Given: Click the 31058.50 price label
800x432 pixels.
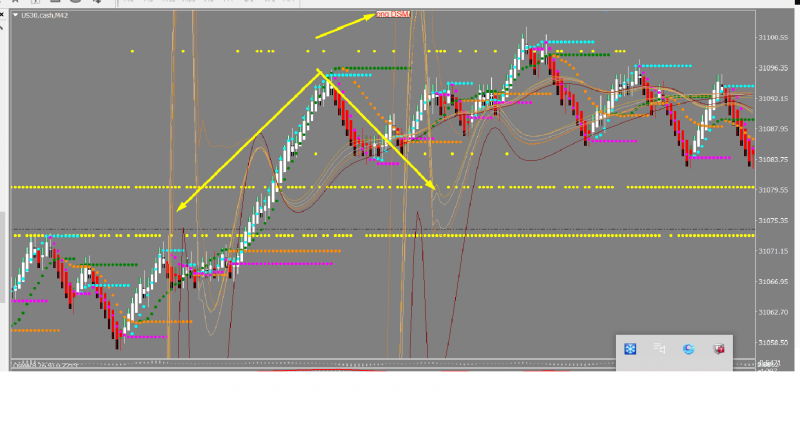Looking at the screenshot, I should click(773, 343).
